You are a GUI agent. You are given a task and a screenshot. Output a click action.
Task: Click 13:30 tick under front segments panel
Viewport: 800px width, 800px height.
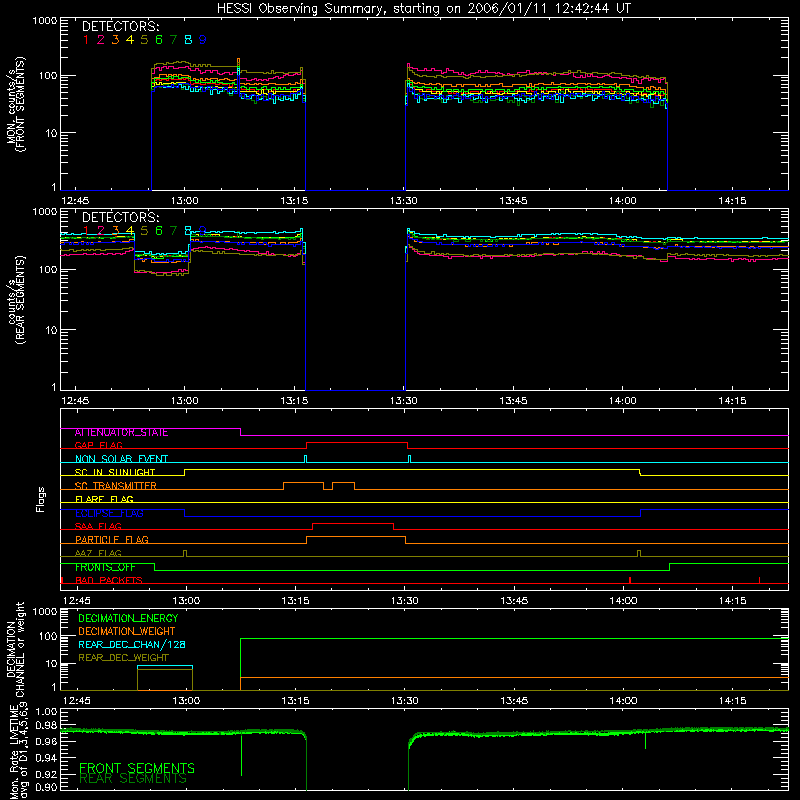click(404, 201)
